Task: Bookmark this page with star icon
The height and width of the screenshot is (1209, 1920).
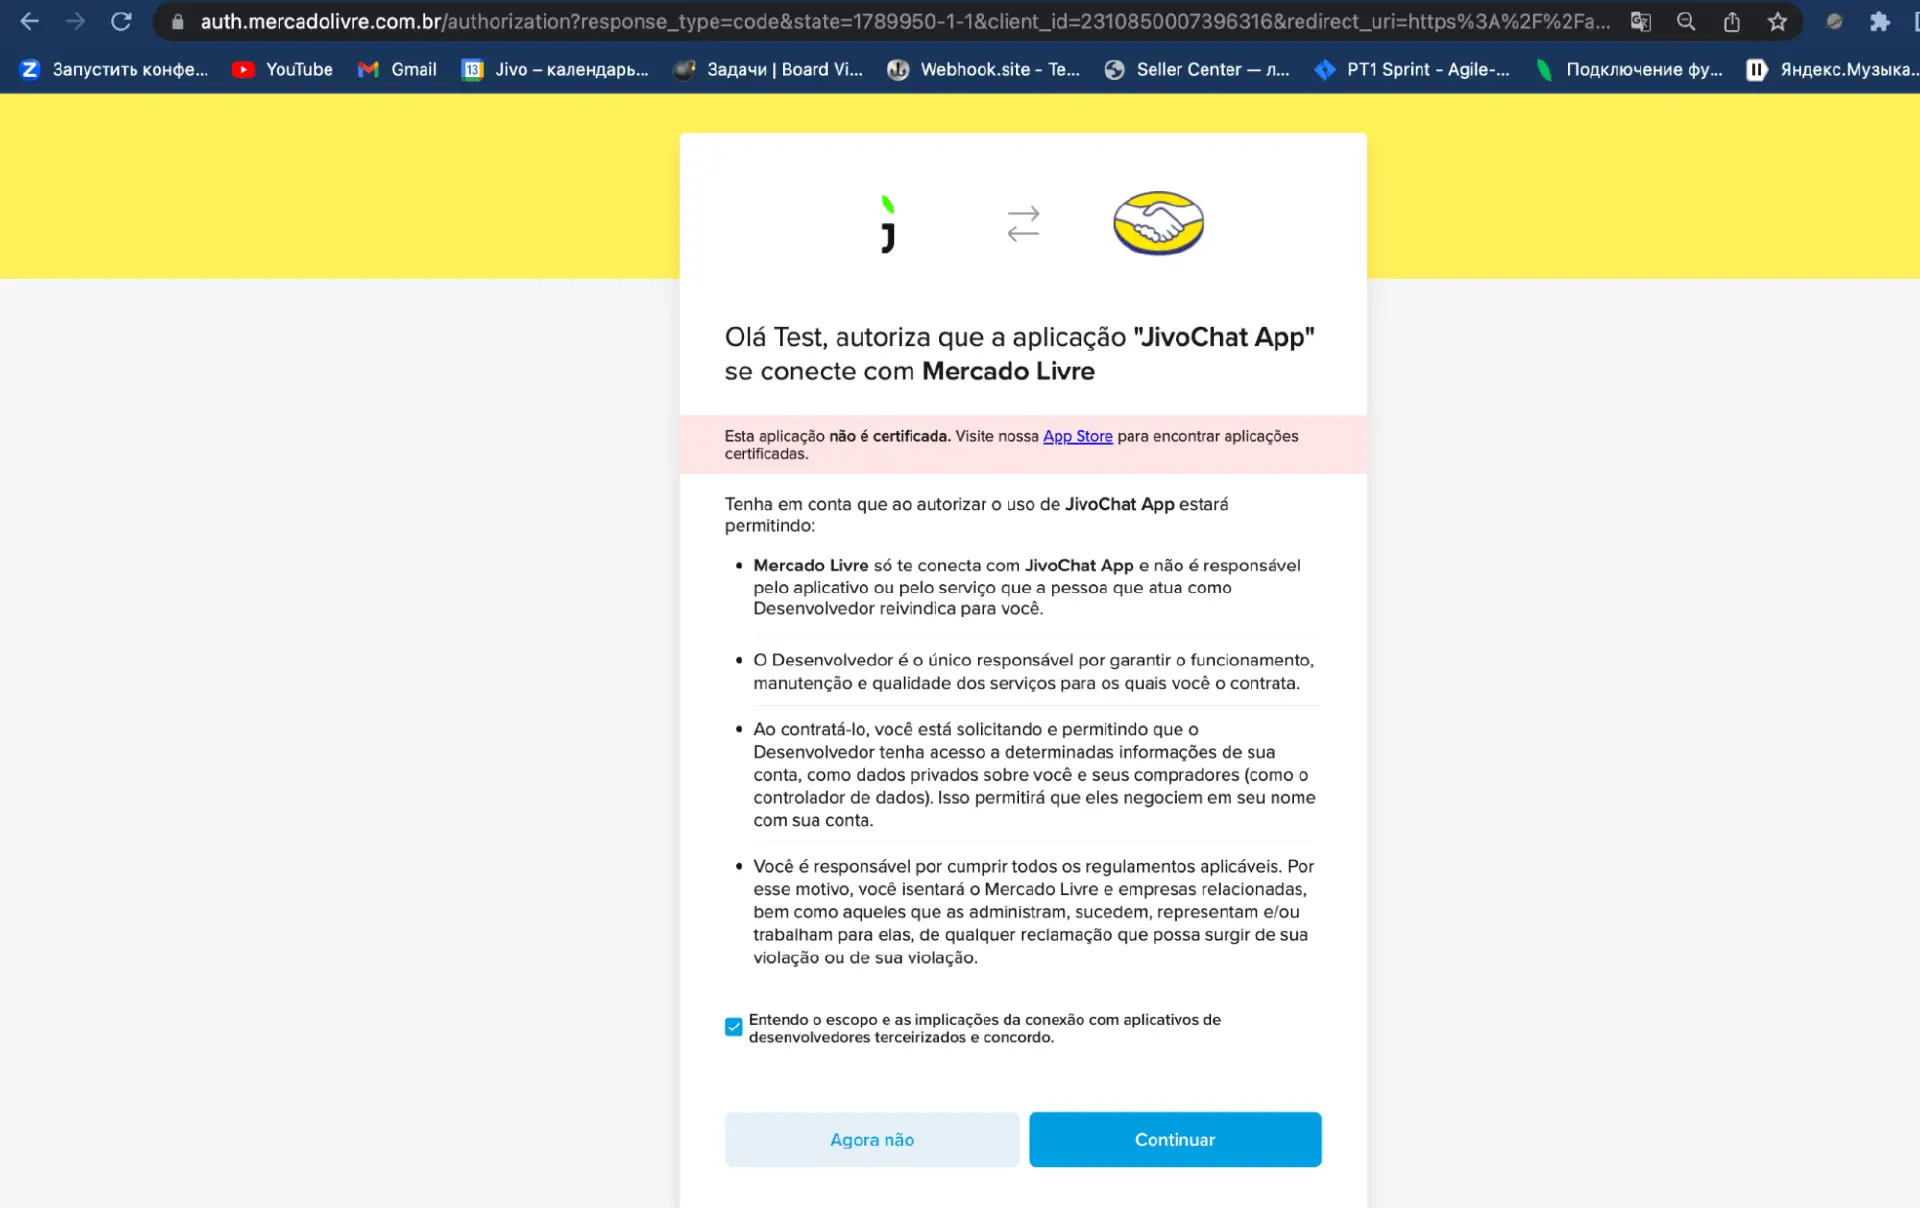Action: (1777, 21)
